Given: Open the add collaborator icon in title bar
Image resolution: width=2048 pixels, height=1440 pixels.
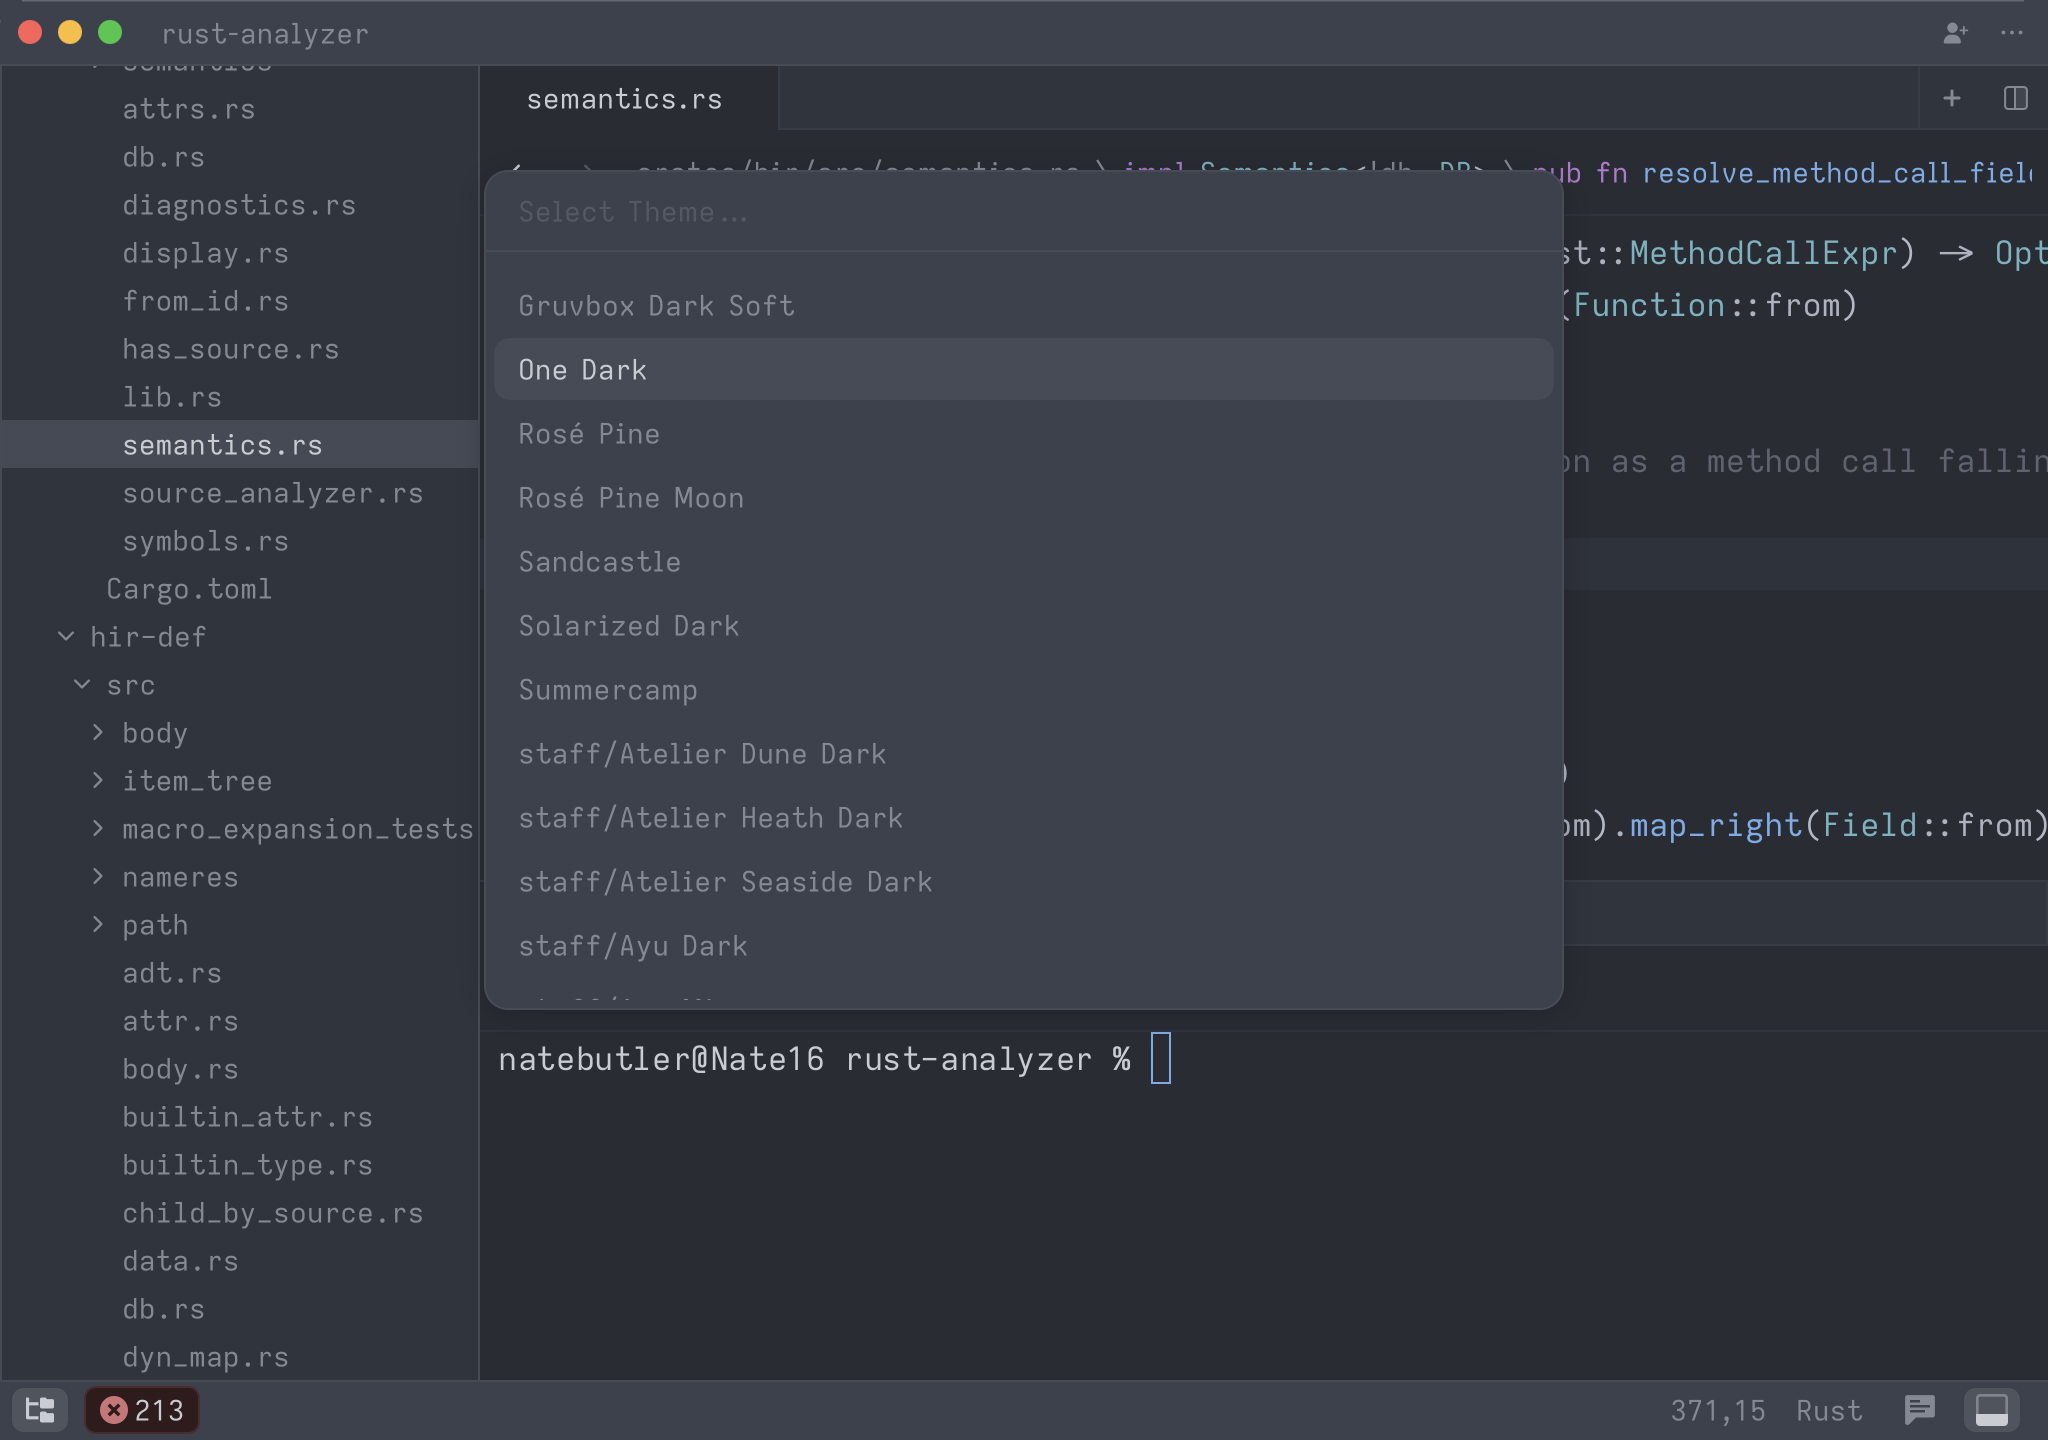Looking at the screenshot, I should (x=1955, y=33).
